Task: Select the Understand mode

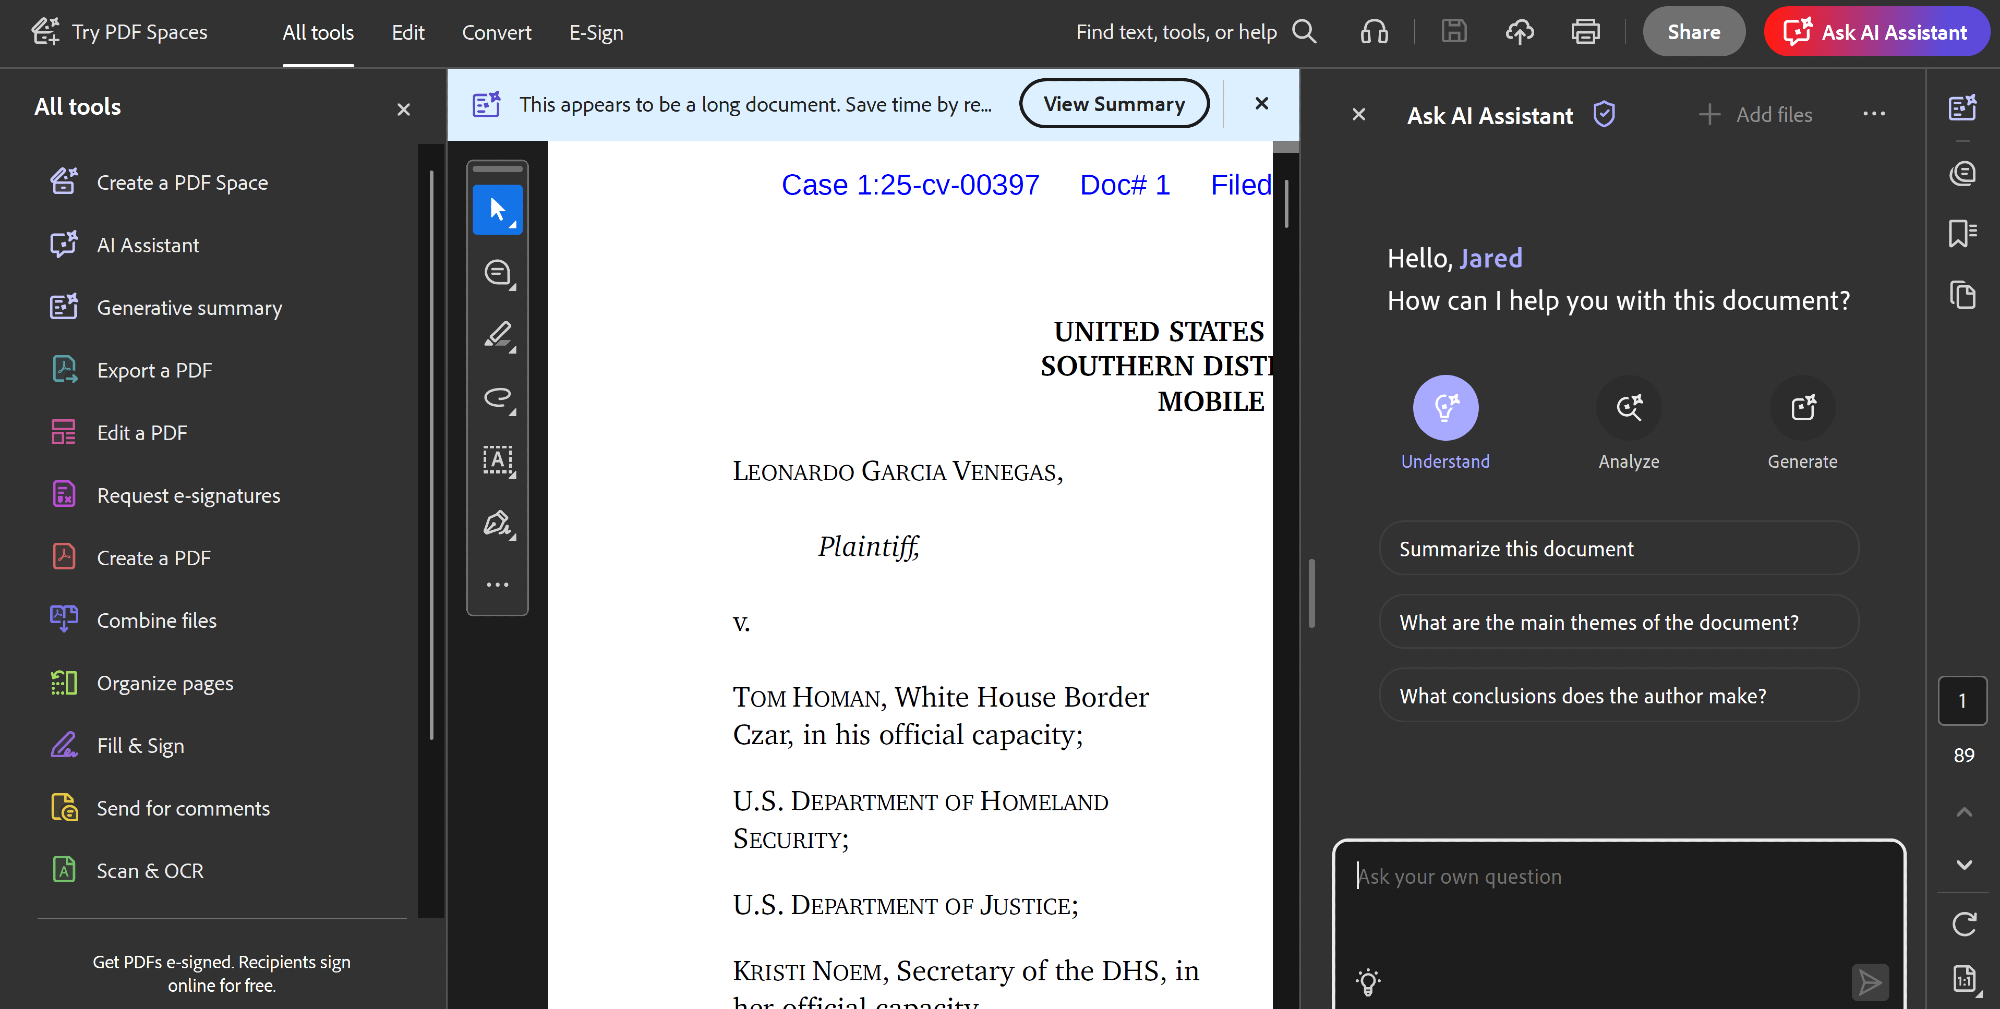Action: point(1445,408)
